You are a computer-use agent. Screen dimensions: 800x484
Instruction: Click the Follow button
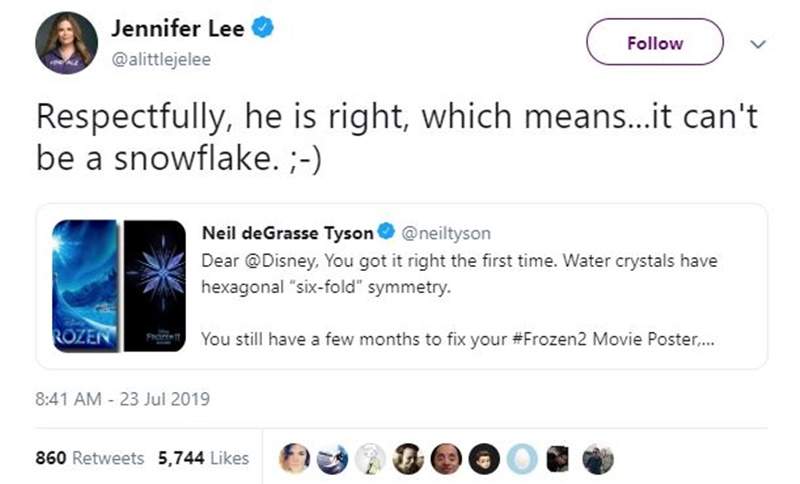click(655, 43)
